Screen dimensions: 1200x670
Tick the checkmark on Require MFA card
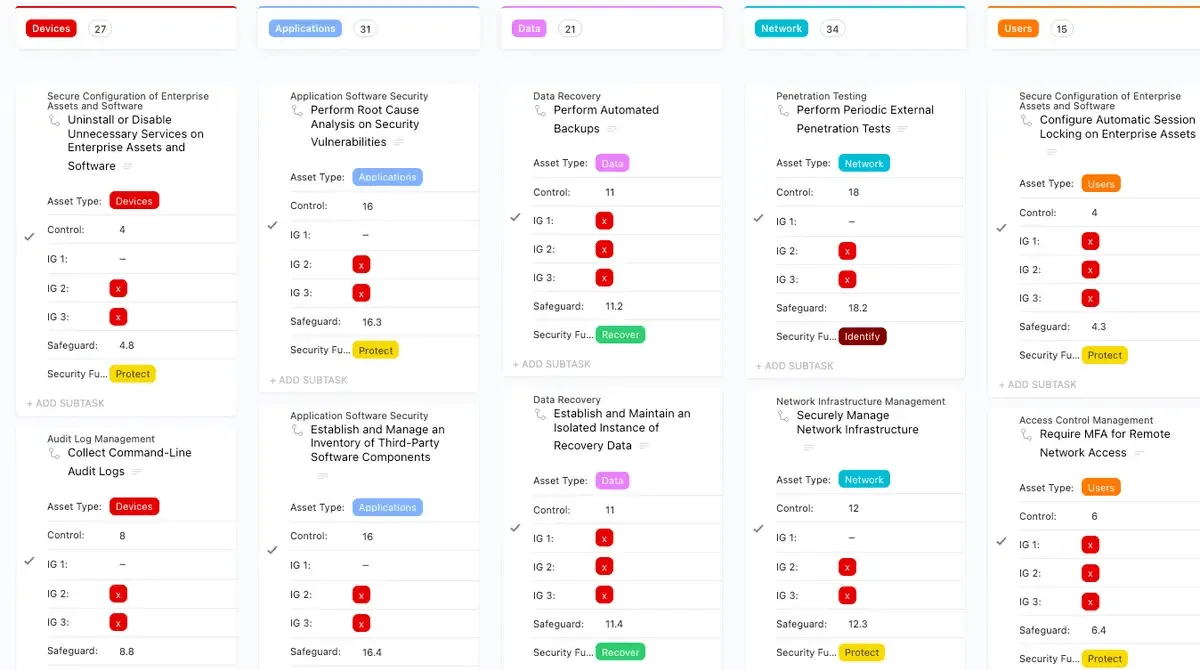tap(1002, 541)
